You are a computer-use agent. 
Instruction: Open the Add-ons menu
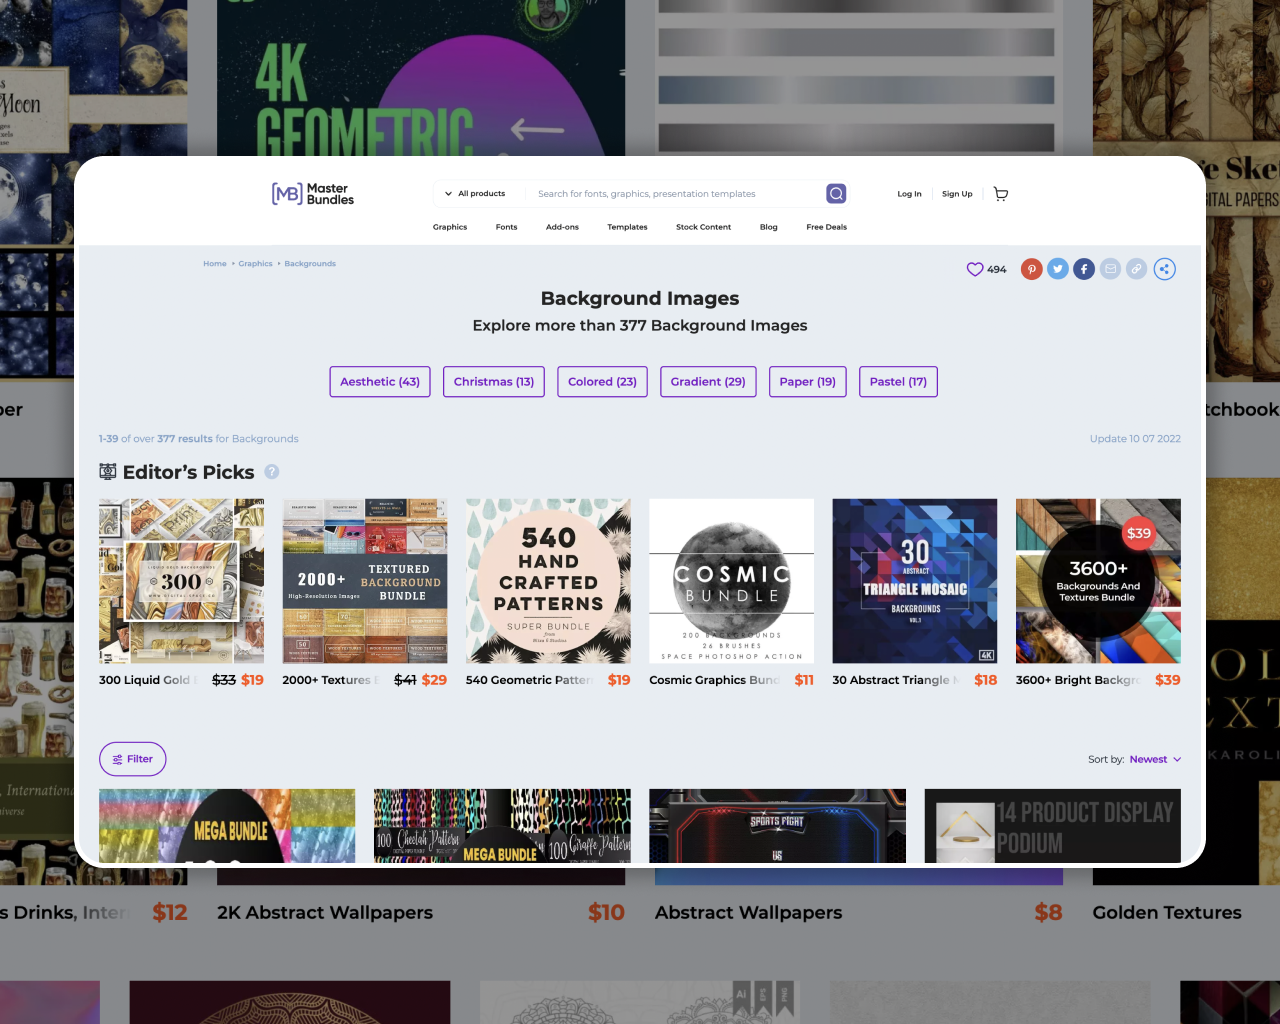click(562, 227)
